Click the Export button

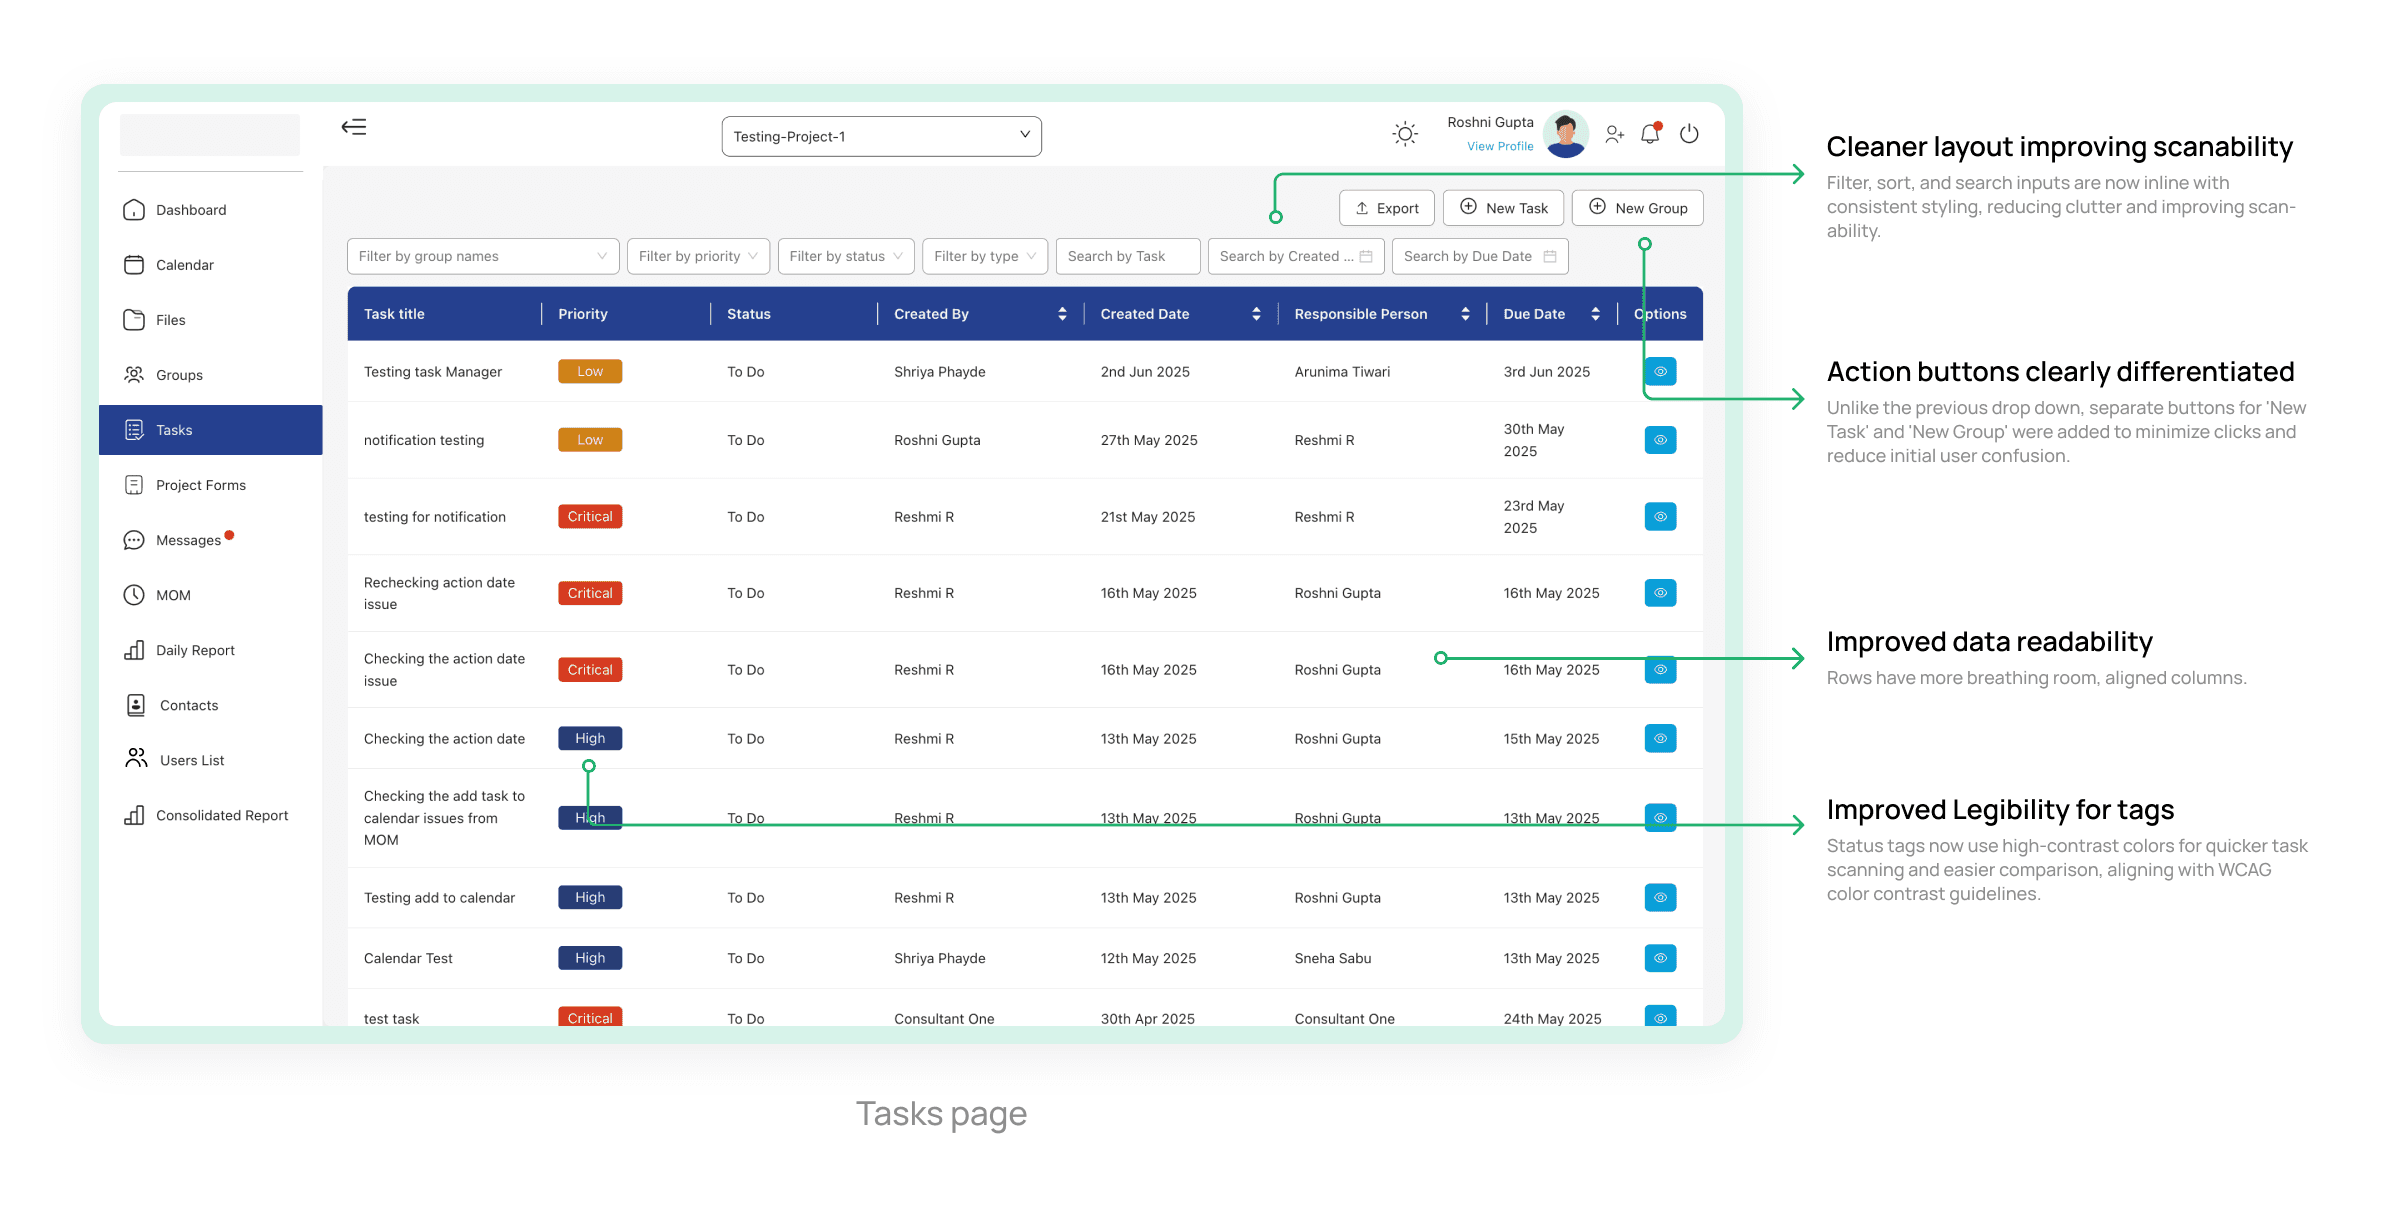(1386, 208)
